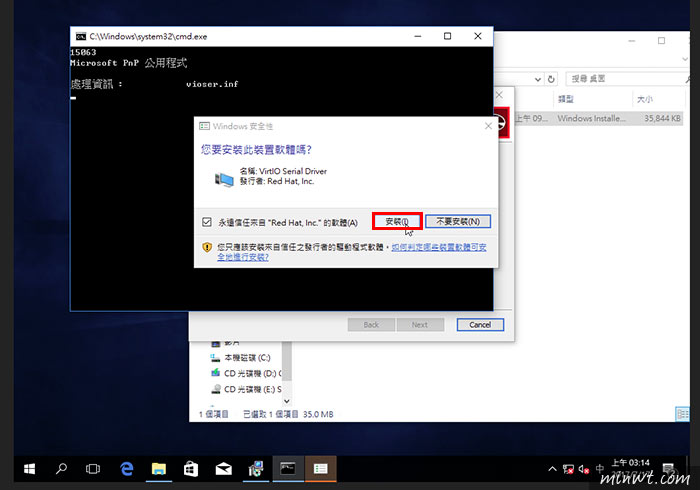700x490 pixels.
Task: Click Cancel in the installer wizard
Action: (x=480, y=325)
